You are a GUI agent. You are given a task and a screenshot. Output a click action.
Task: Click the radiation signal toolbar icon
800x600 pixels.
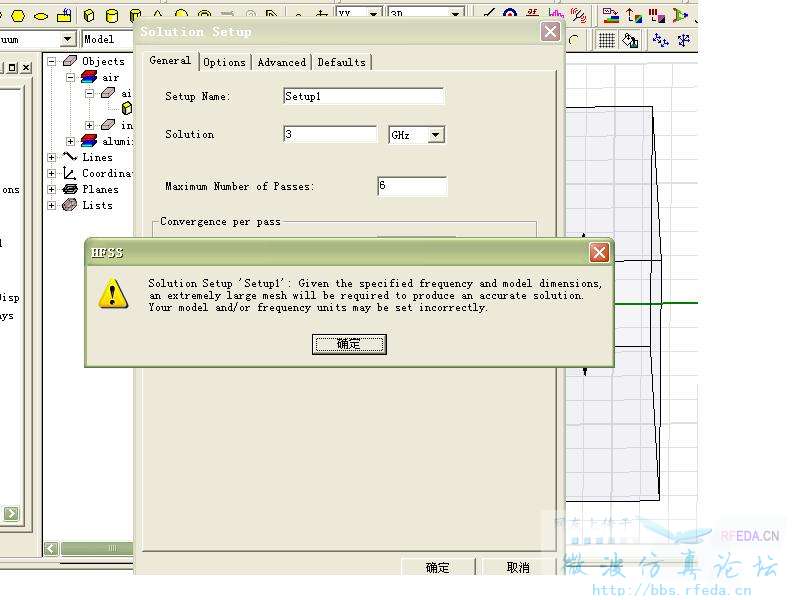pos(578,15)
